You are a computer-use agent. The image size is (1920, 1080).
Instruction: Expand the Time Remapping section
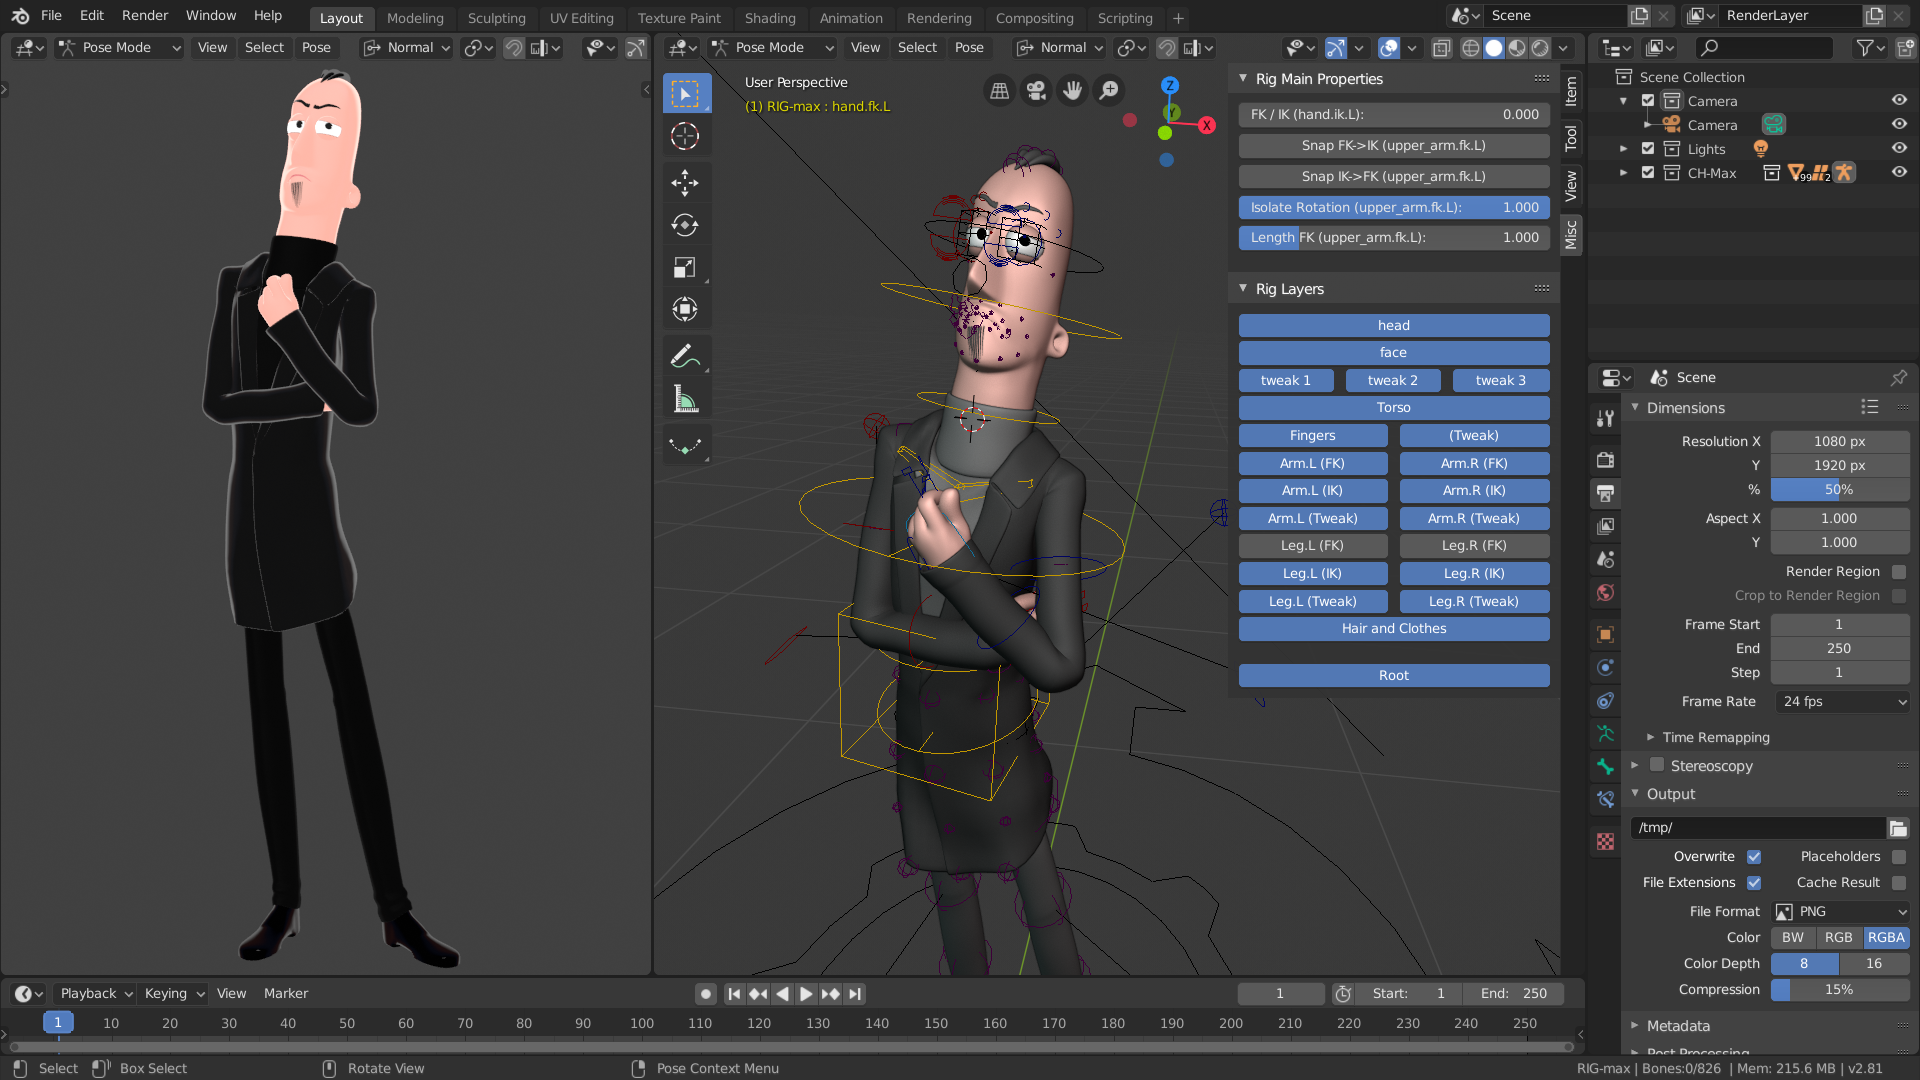click(x=1715, y=737)
